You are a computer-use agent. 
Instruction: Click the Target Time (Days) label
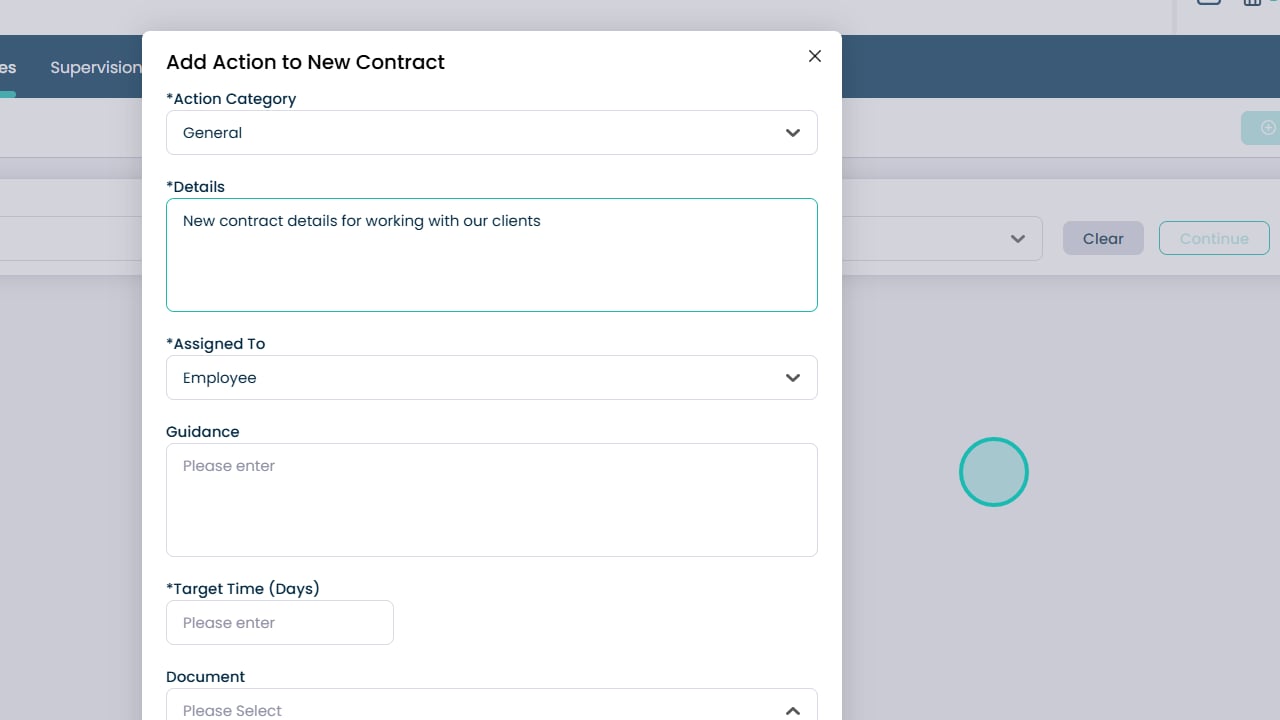243,589
